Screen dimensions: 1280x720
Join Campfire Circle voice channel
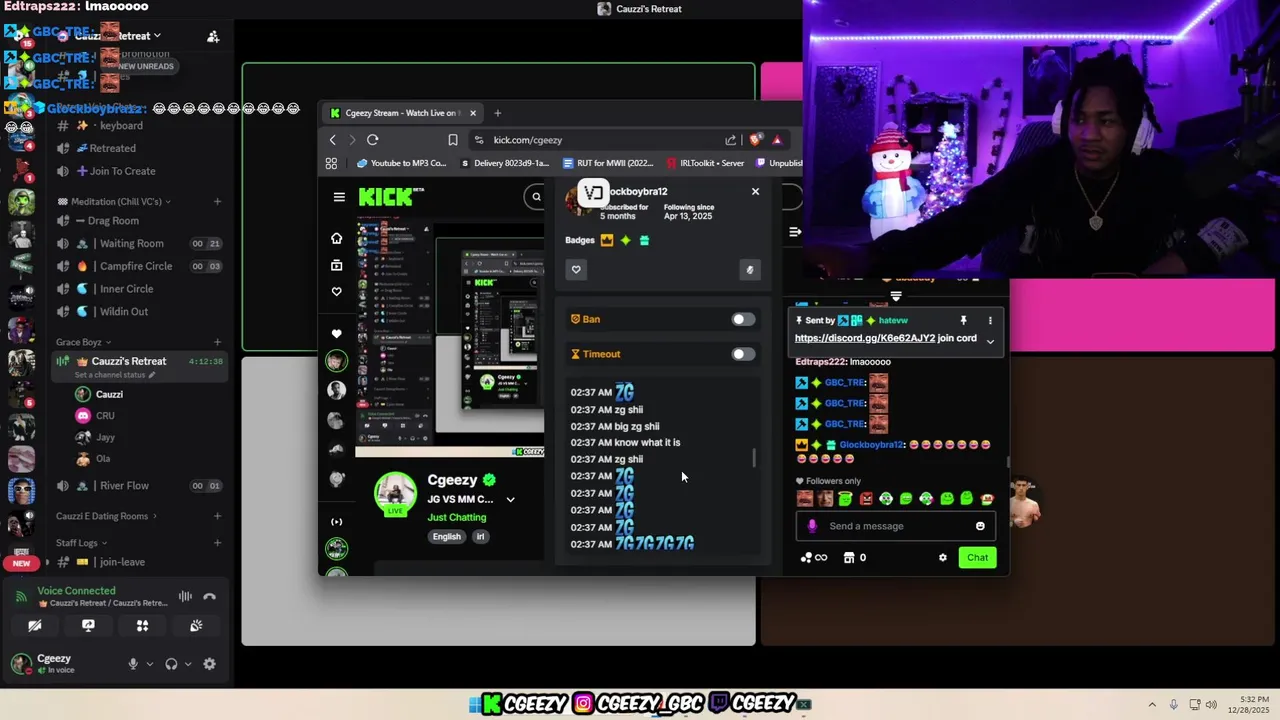point(140,266)
